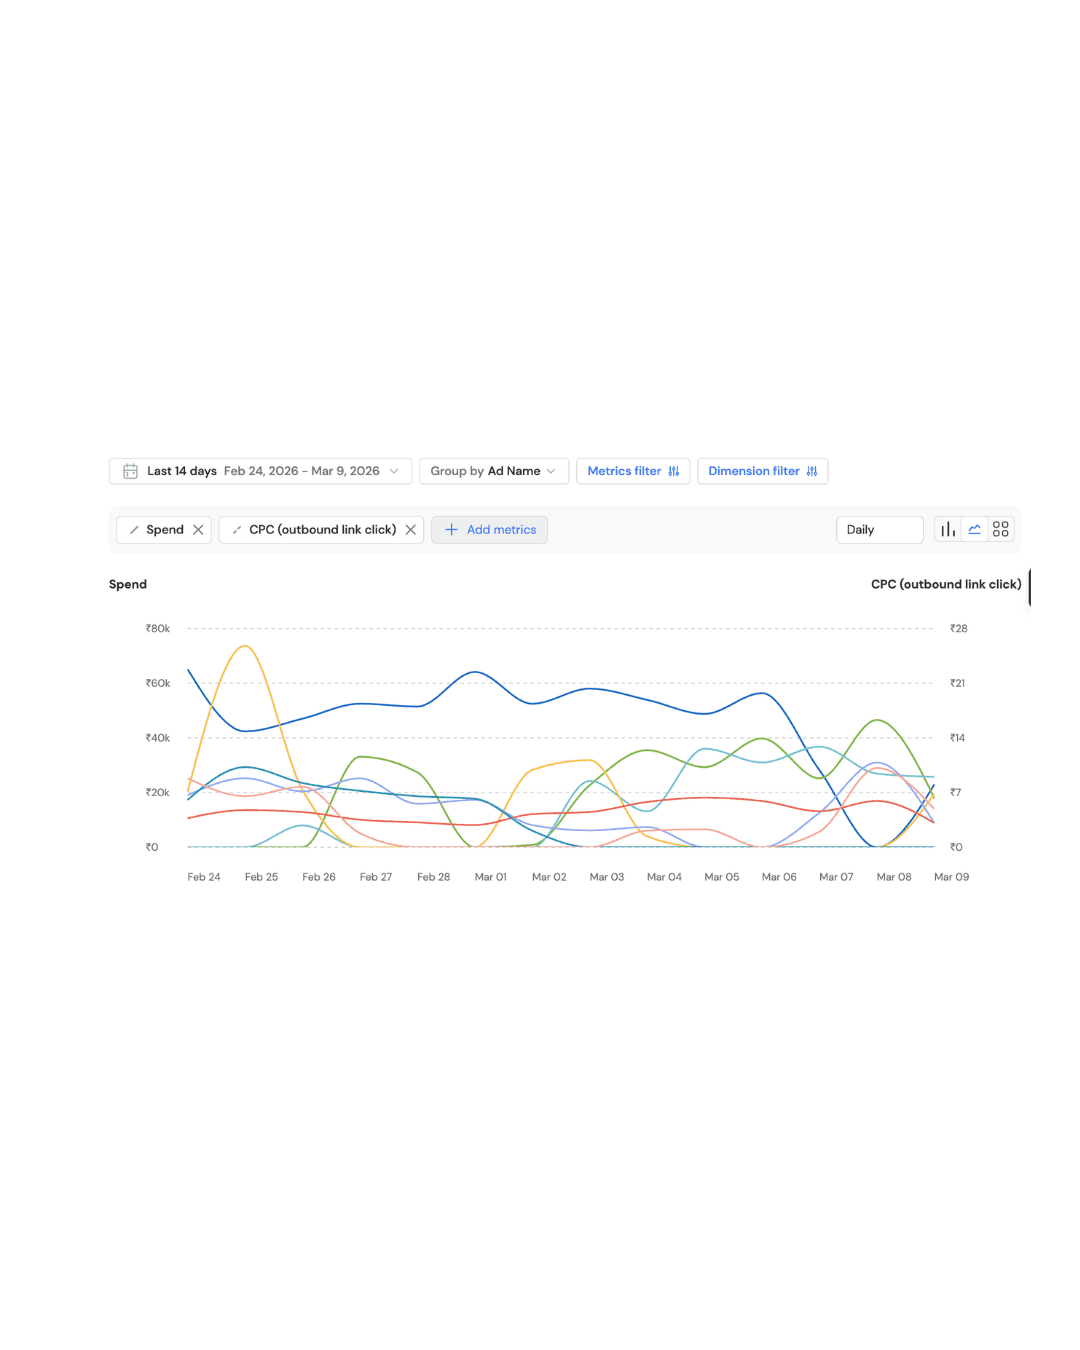Open the Daily granularity dropdown

coord(879,529)
